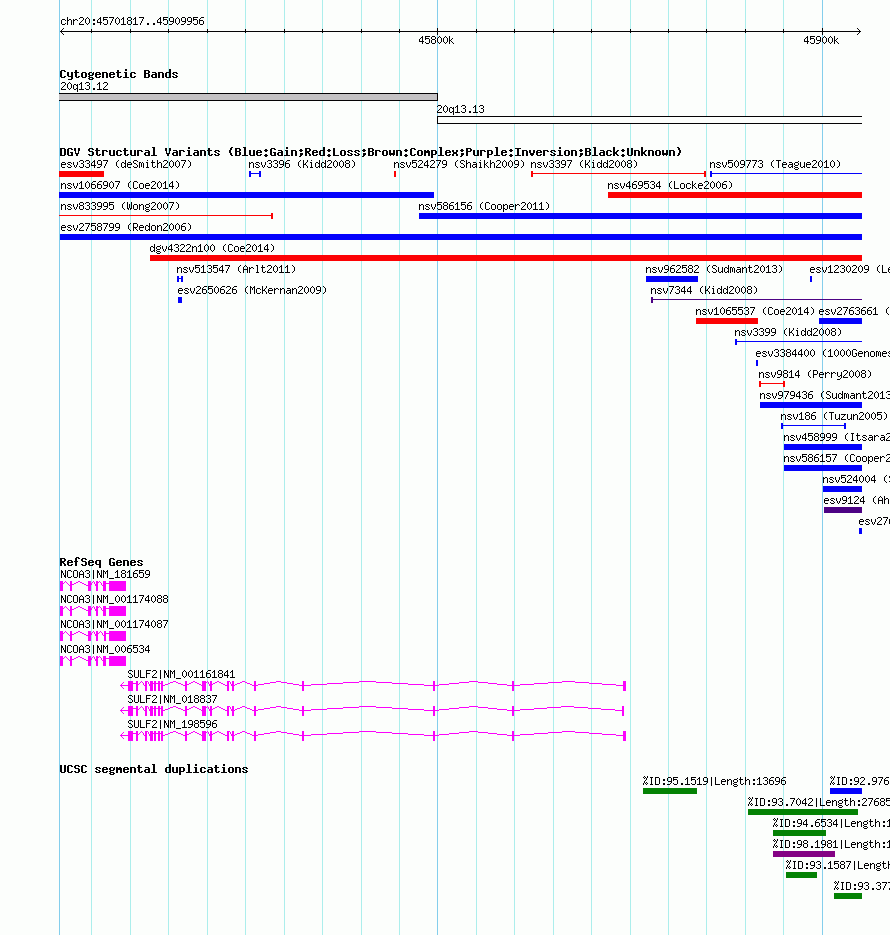Click UCSC segmental duplications track title
Viewport: 890px width, 935px height.
tap(154, 769)
